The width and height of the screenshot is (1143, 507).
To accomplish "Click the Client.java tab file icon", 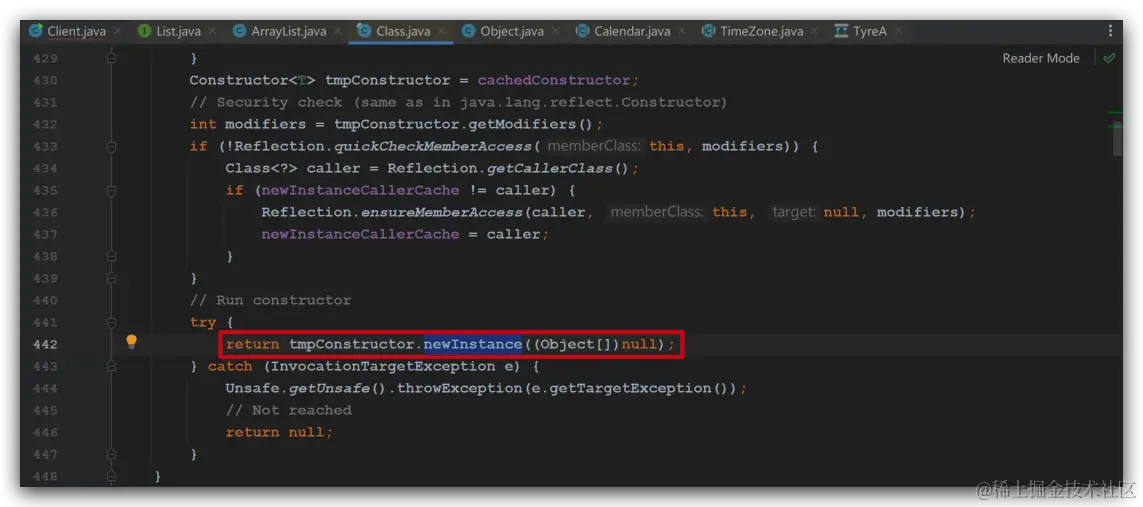I will pyautogui.click(x=36, y=31).
